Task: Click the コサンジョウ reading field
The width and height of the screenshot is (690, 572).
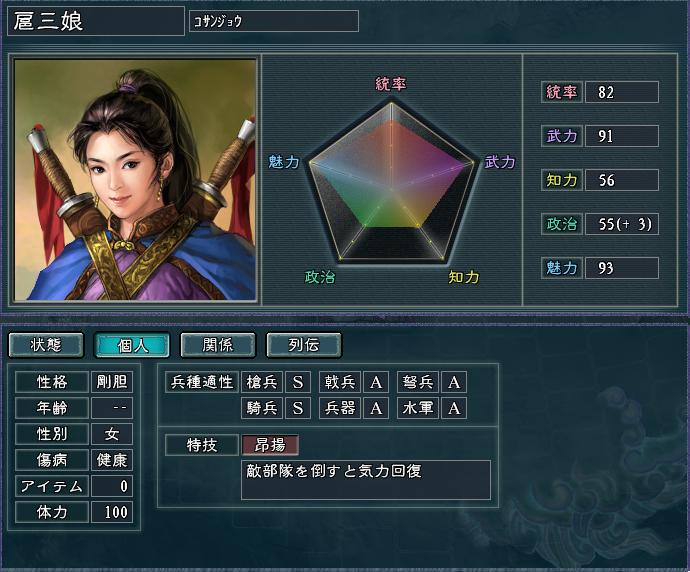Action: [274, 21]
